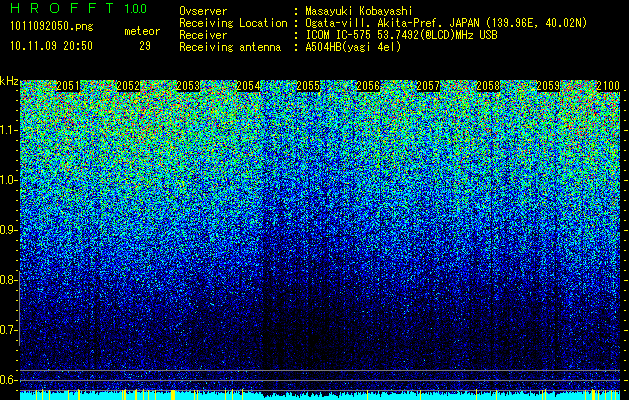Screen dimensions: 629x400
Task: Click the 0.7 frequency axis label
Action: tap(8, 330)
